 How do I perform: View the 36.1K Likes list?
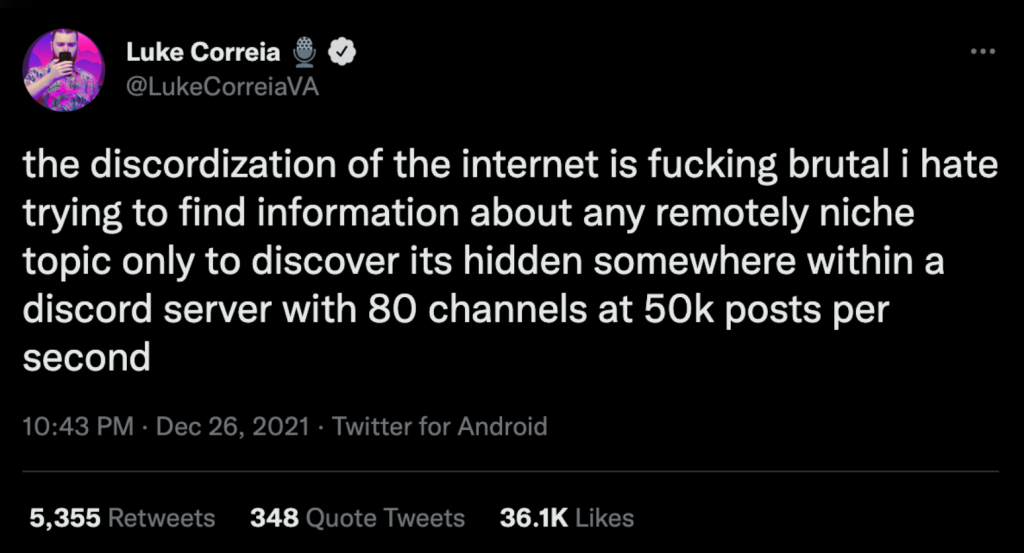[566, 518]
